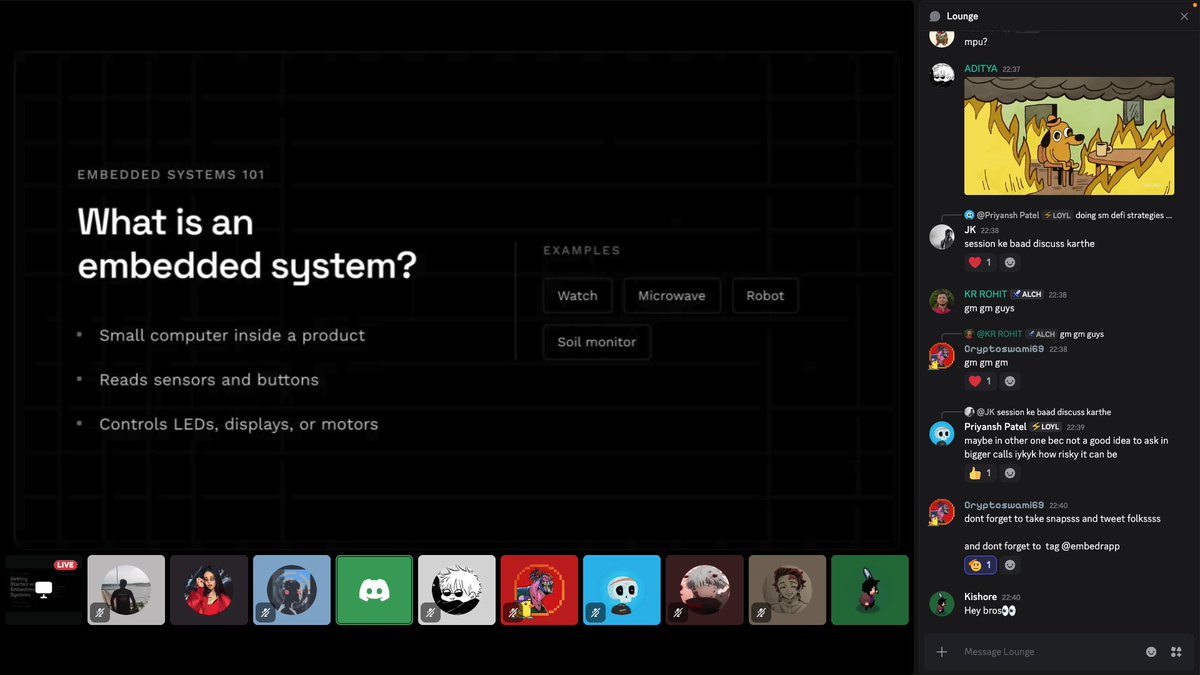Viewport: 1200px width, 675px height.
Task: Click Kishore's avatar in chat
Action: [942, 604]
